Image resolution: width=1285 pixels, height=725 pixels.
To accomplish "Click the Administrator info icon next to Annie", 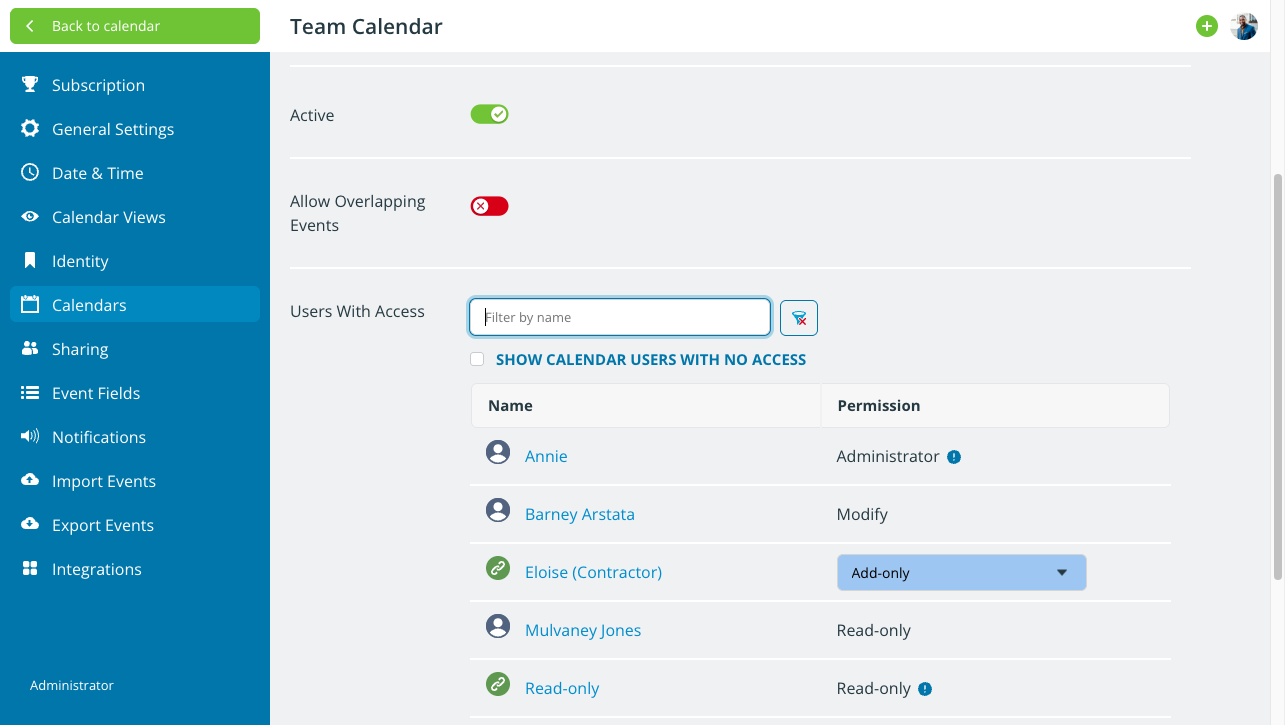I will click(954, 457).
